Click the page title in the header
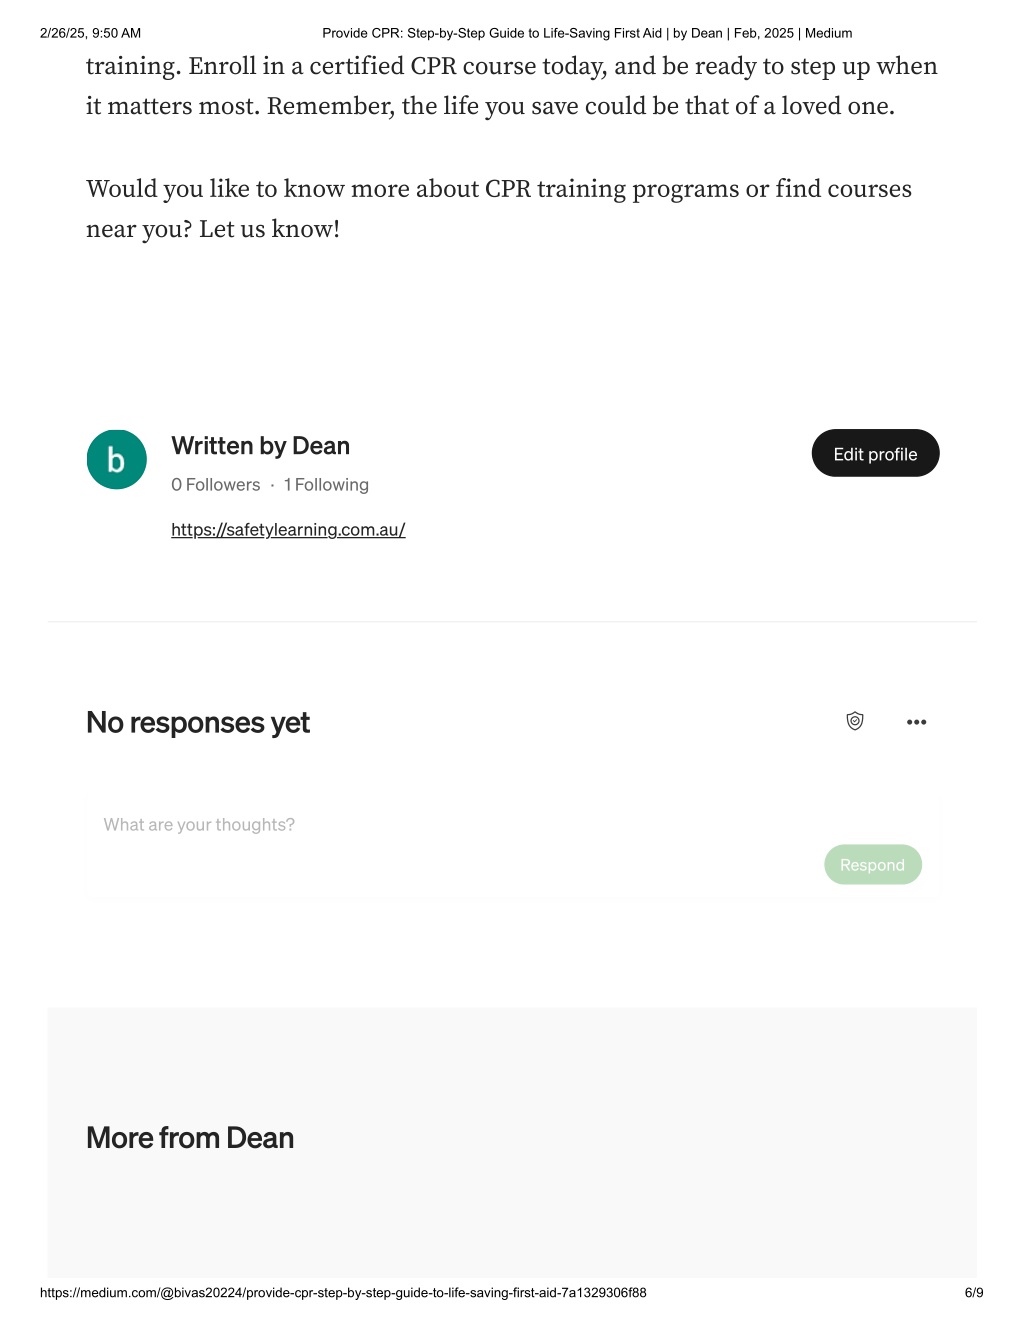Screen dimensions: 1024x1325 point(587,33)
